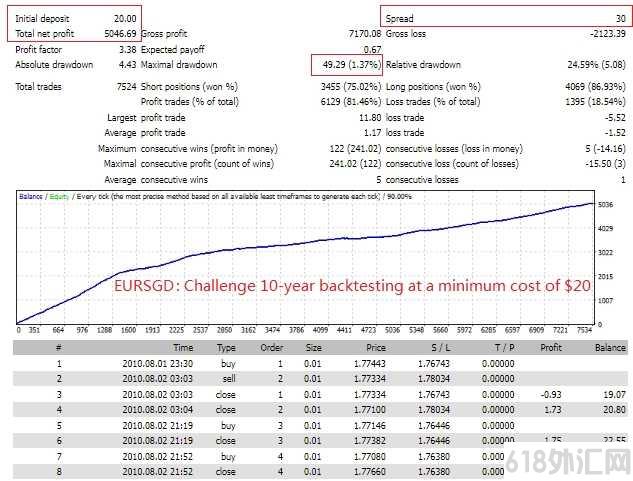Click Largest profit trade value 11.80
This screenshot has width=633, height=481.
[370, 118]
